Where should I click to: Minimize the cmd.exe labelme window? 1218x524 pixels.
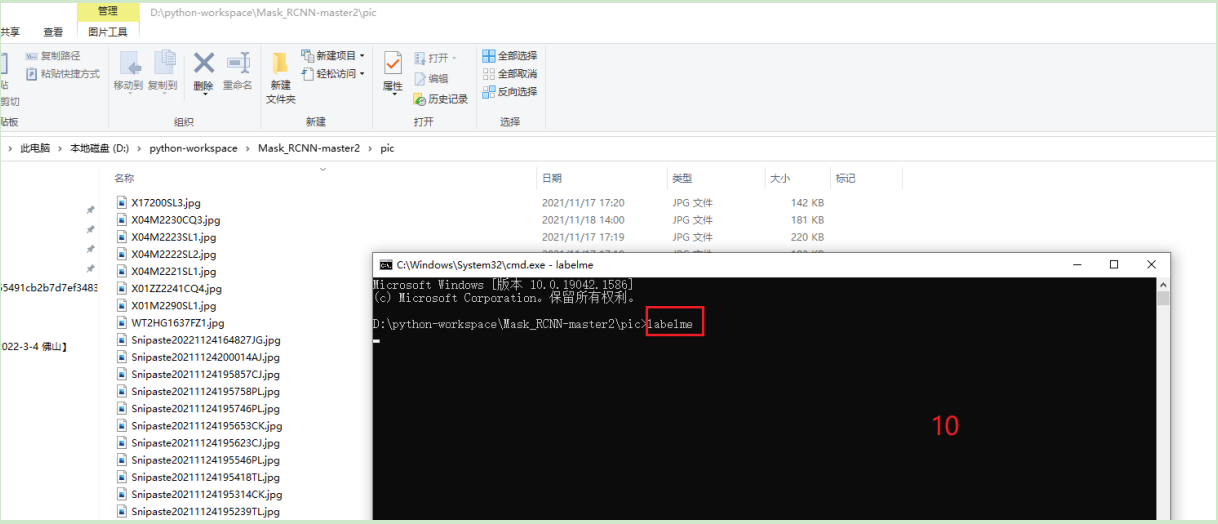click(x=1077, y=265)
